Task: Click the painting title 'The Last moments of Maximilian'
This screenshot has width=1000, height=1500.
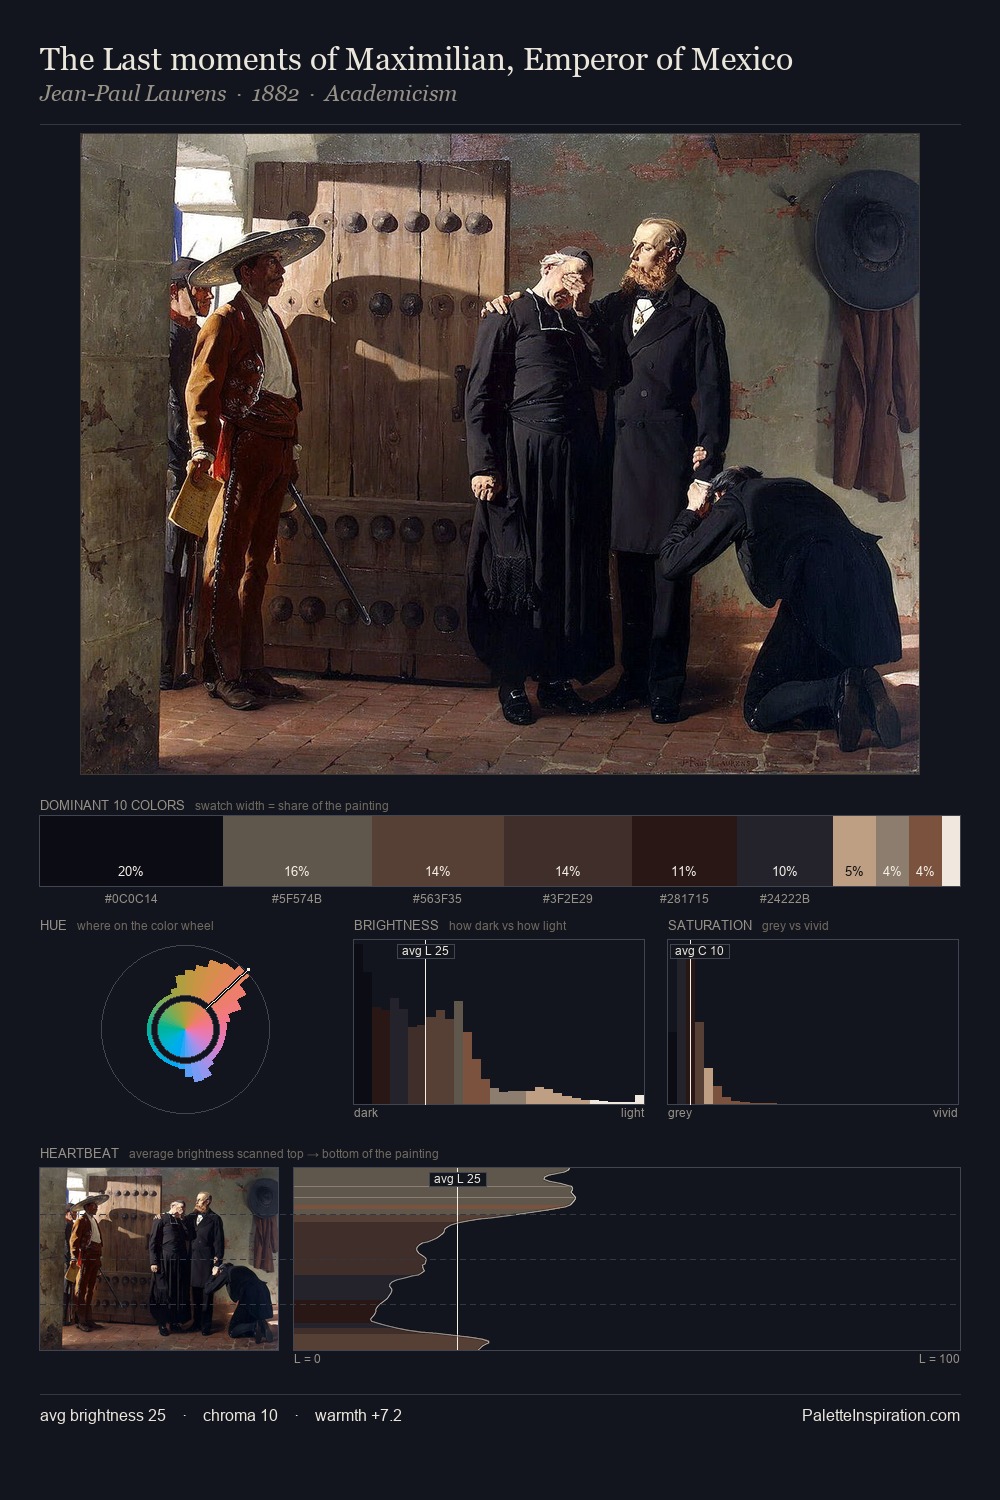Action: (x=416, y=60)
